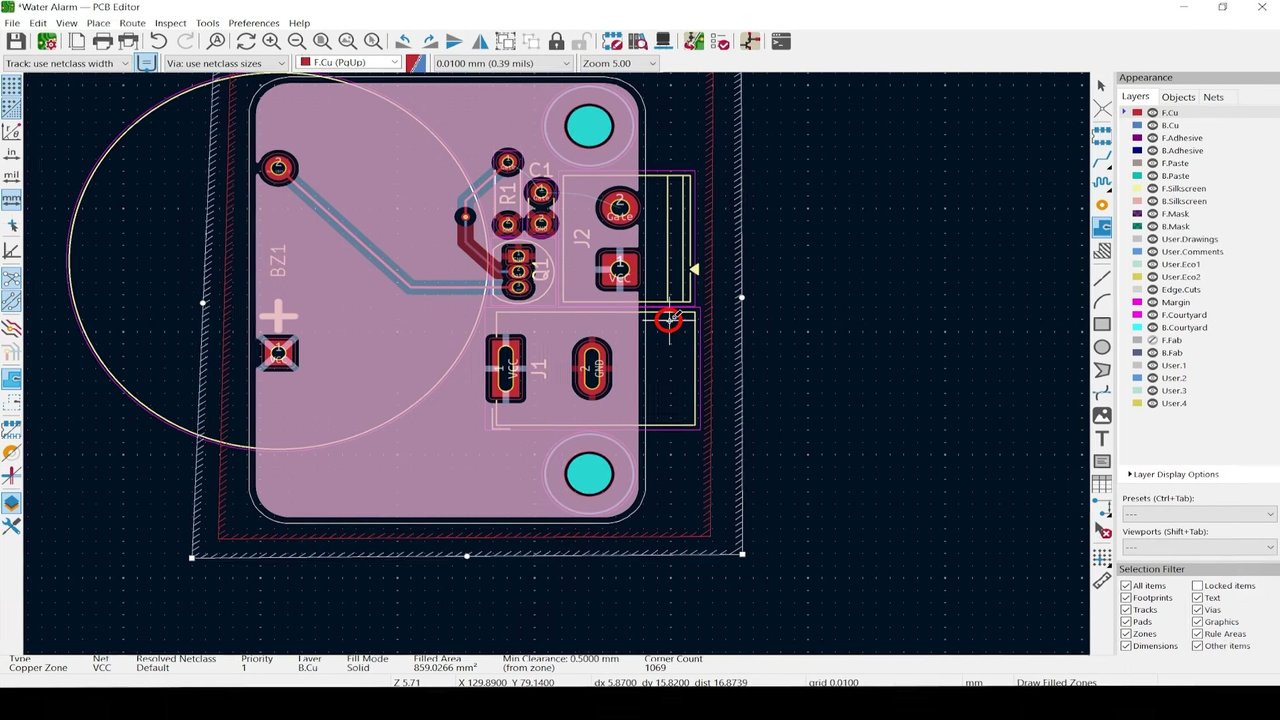The height and width of the screenshot is (720, 1280).
Task: Select the Draw Rectangle tool
Action: (x=1101, y=324)
